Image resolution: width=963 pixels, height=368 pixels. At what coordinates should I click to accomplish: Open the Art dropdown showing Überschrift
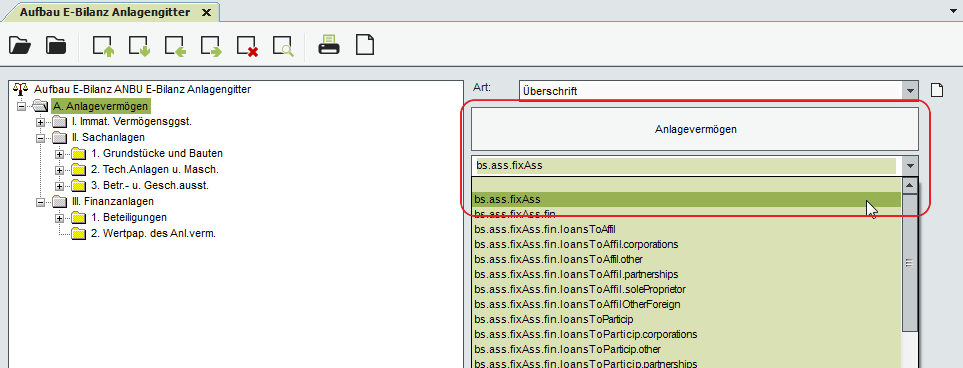click(x=910, y=91)
